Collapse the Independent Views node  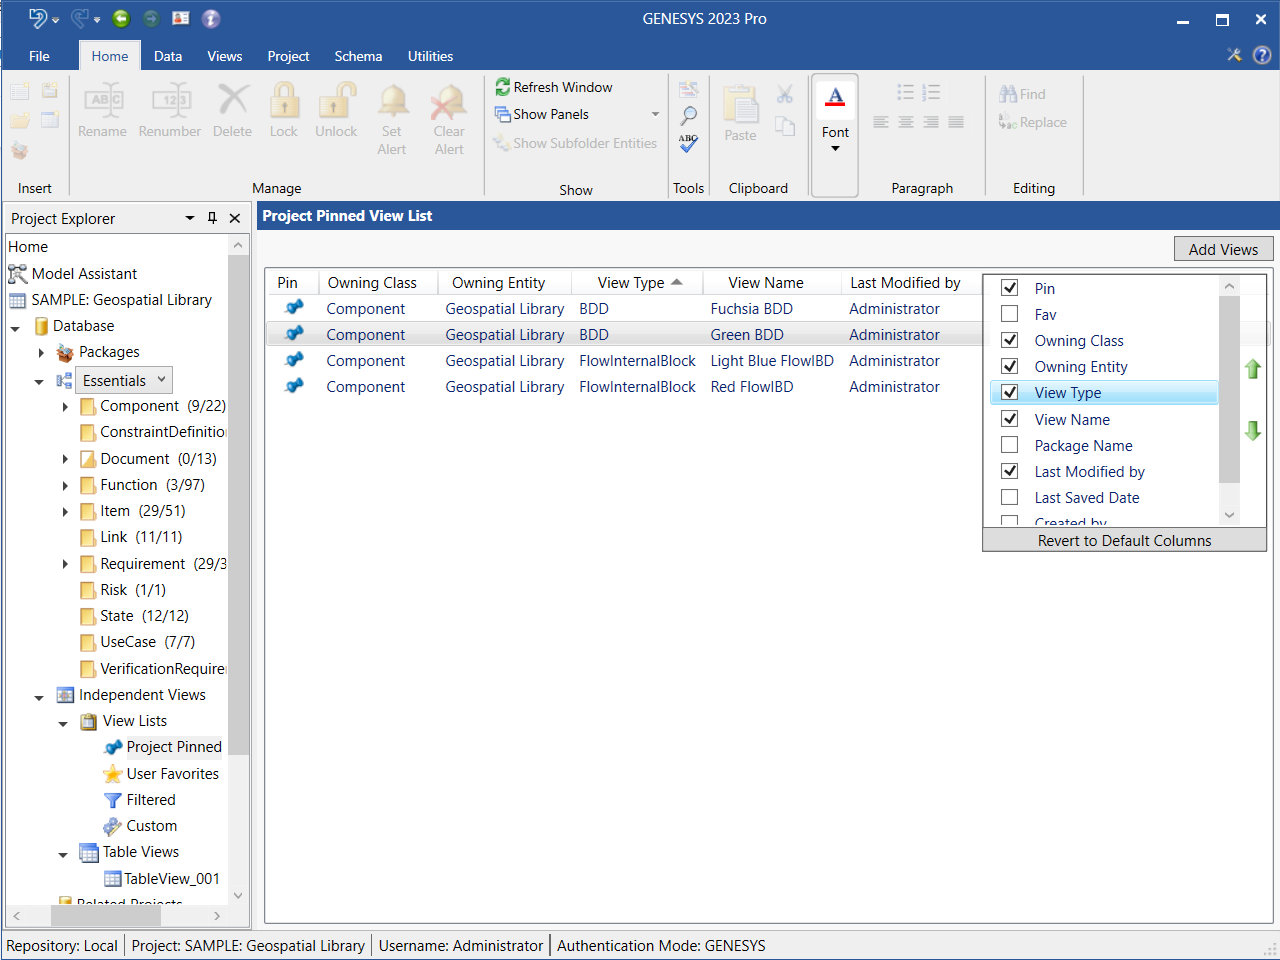click(x=39, y=697)
